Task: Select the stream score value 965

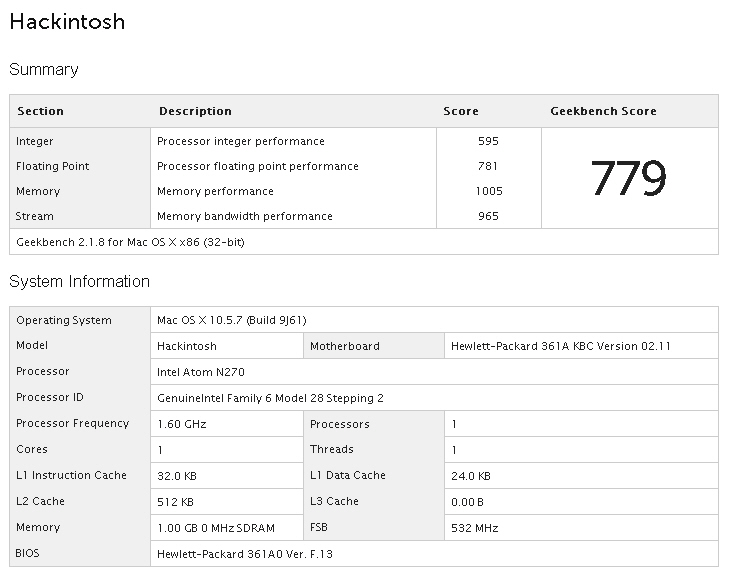Action: [x=489, y=216]
